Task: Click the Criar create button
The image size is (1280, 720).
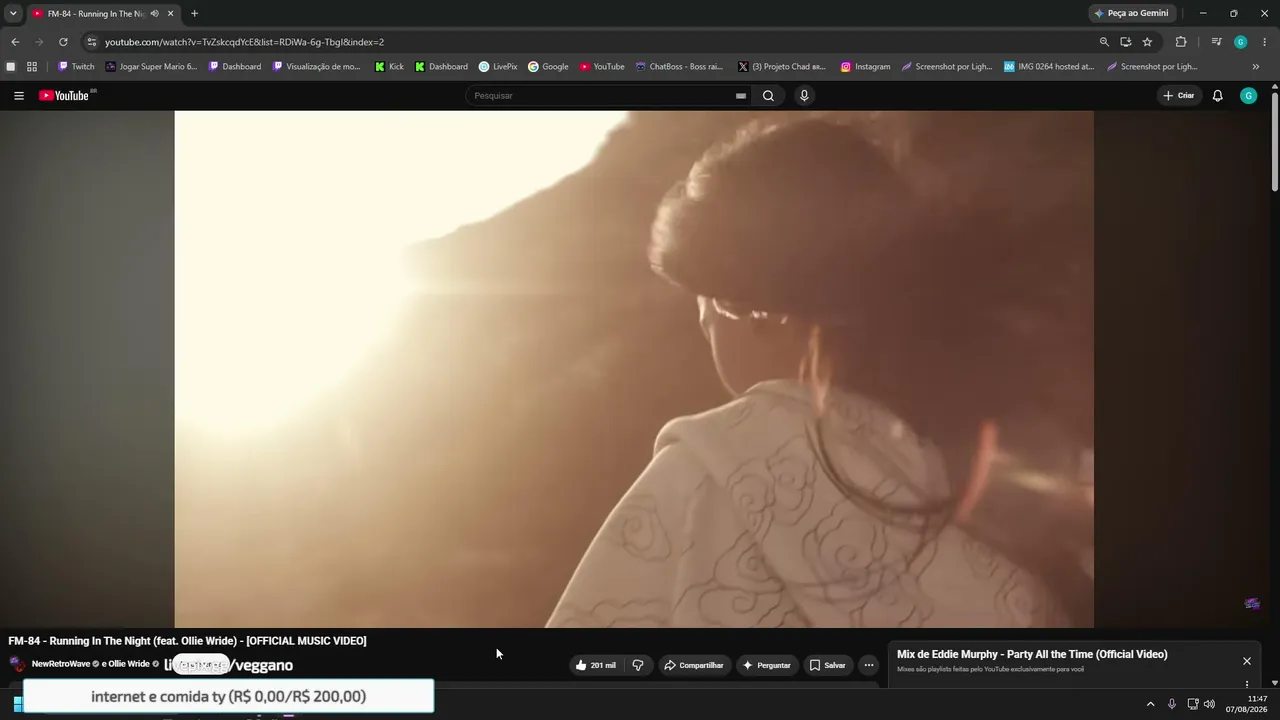Action: click(1179, 96)
